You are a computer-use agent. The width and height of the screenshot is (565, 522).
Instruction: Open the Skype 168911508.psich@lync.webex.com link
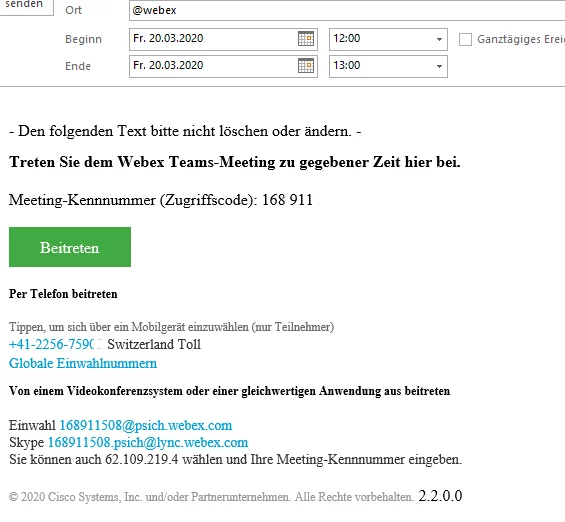148,442
